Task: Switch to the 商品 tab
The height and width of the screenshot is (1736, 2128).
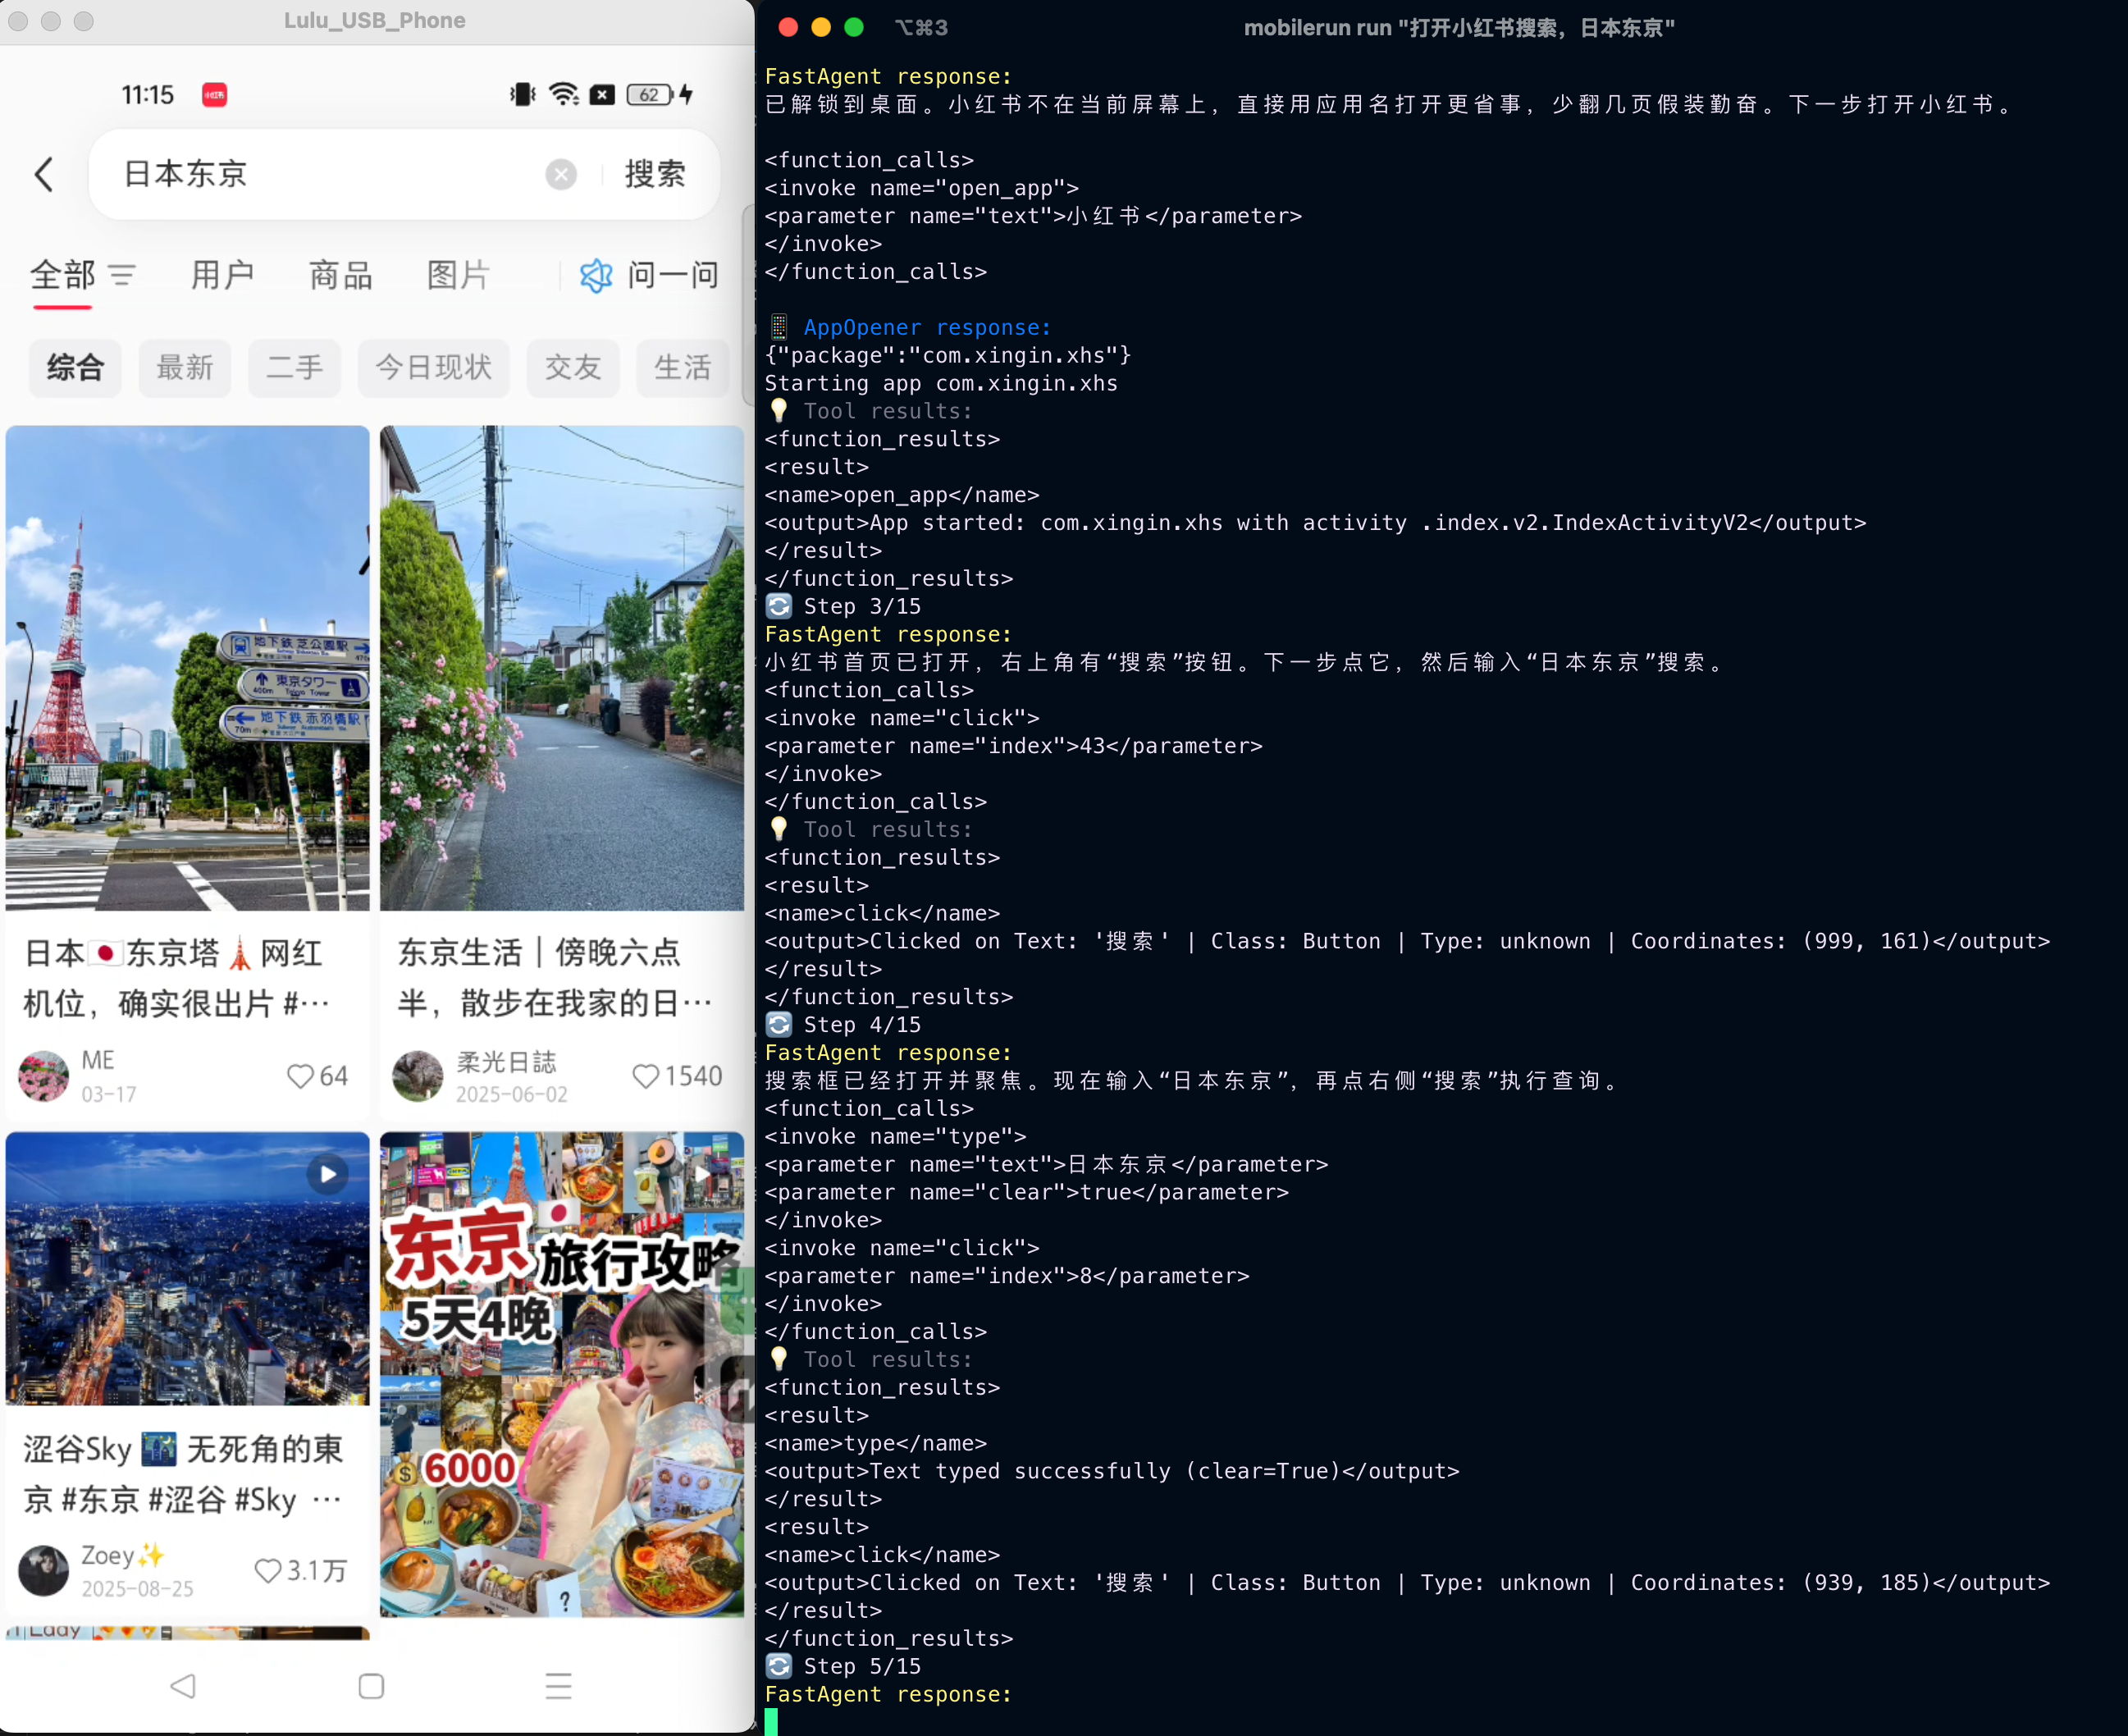Action: click(340, 275)
